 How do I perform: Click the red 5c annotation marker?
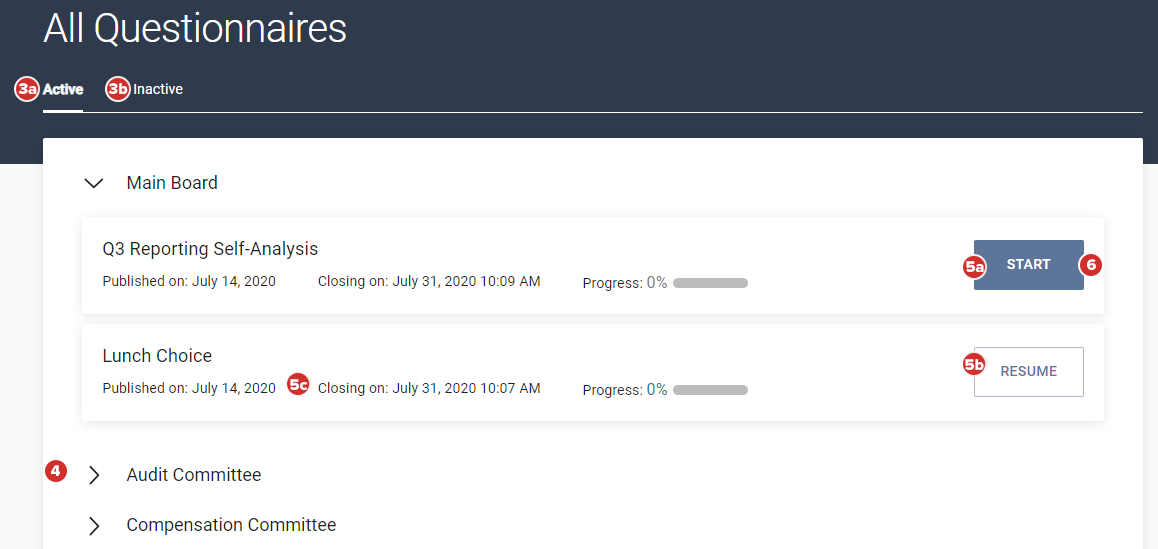pos(298,384)
